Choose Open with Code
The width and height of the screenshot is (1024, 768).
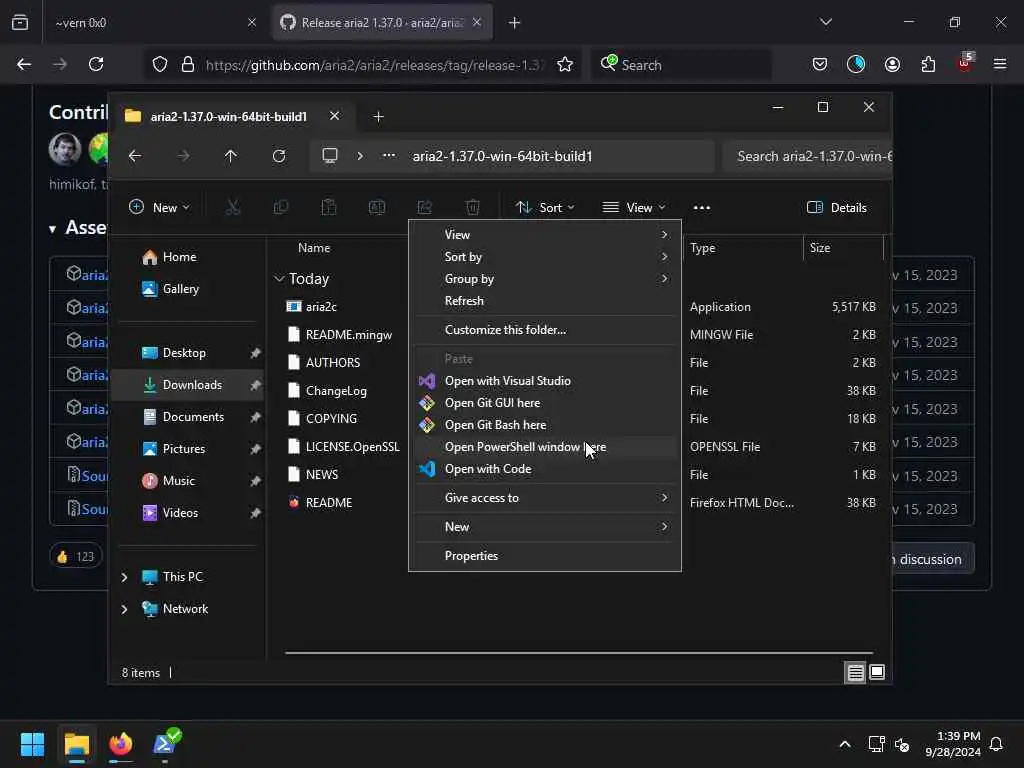tap(545, 469)
